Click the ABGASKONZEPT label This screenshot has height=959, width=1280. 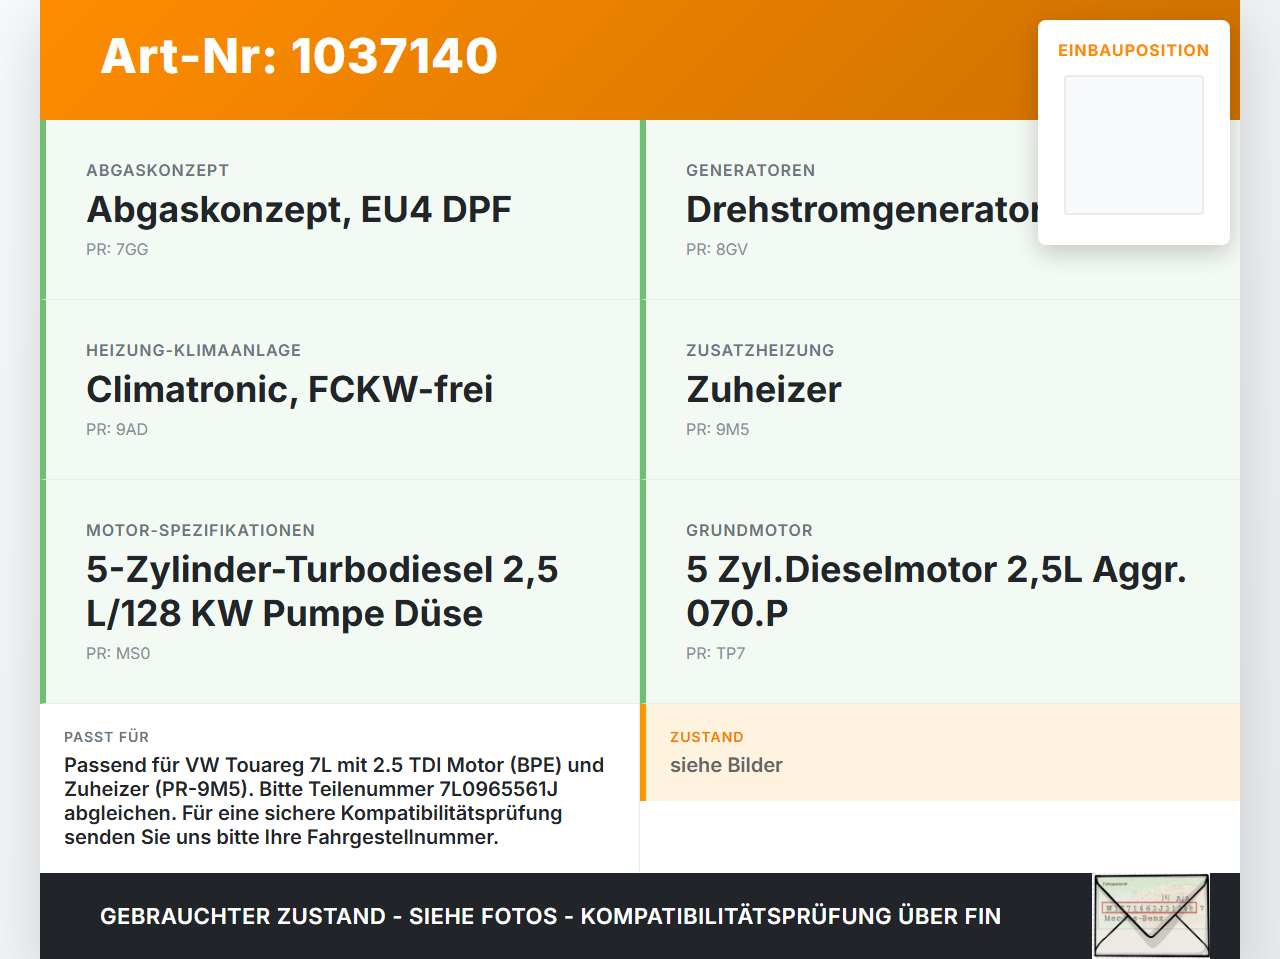tap(158, 170)
